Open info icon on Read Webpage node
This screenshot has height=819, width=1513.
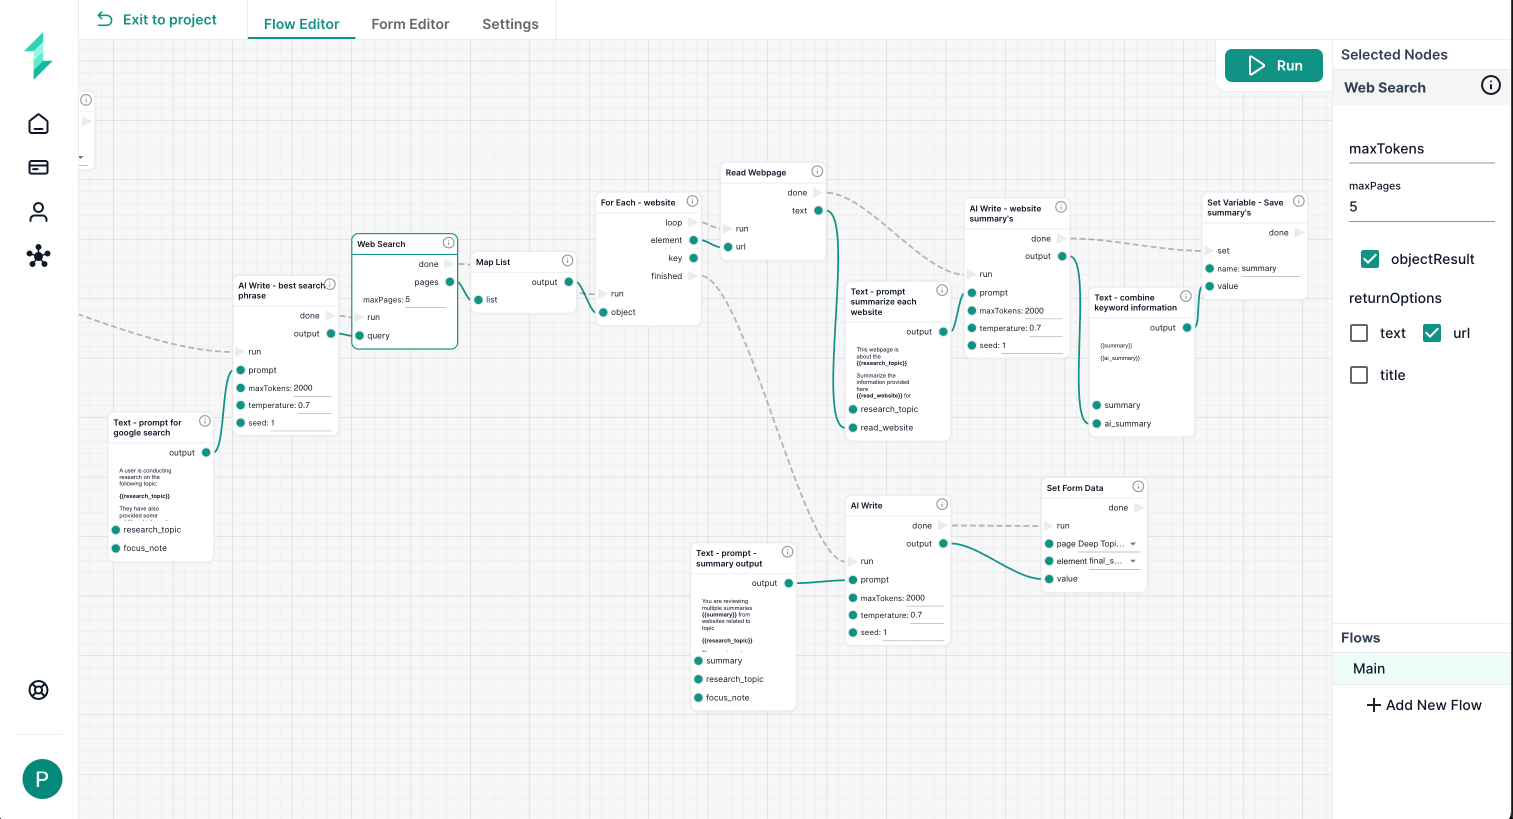click(817, 172)
